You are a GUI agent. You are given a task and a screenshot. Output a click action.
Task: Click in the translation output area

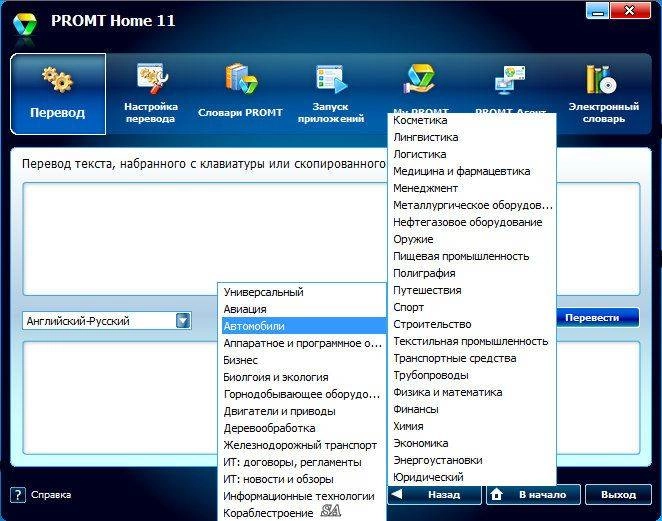click(x=120, y=397)
